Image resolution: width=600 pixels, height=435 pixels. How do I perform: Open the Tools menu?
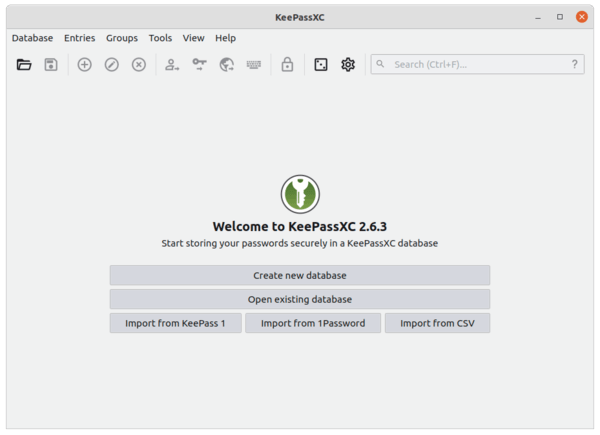point(160,38)
